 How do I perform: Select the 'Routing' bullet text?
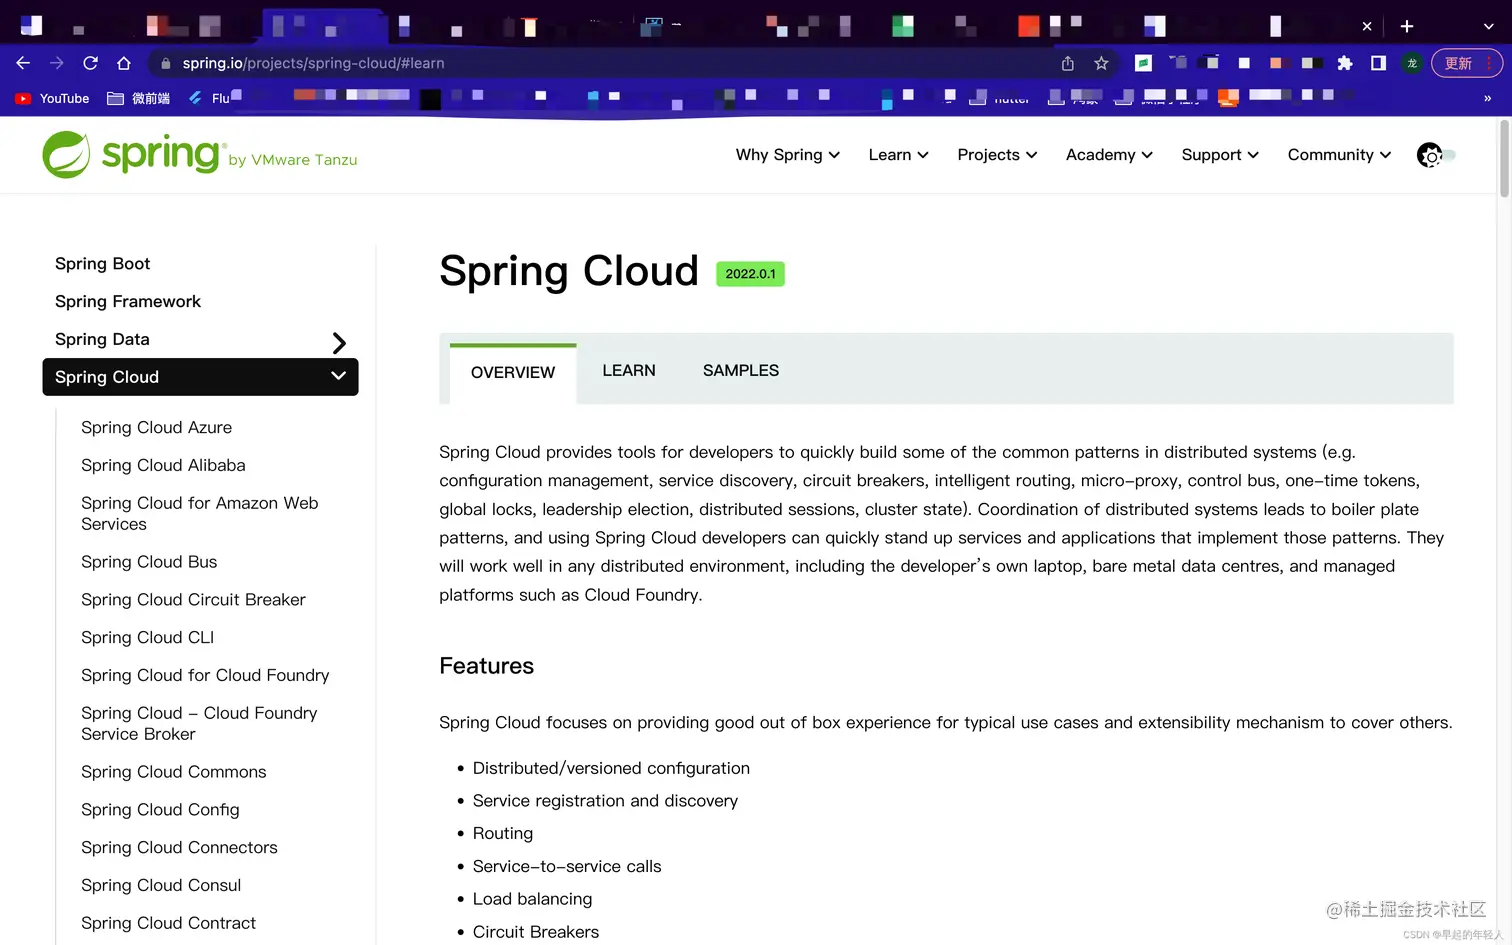click(x=503, y=834)
